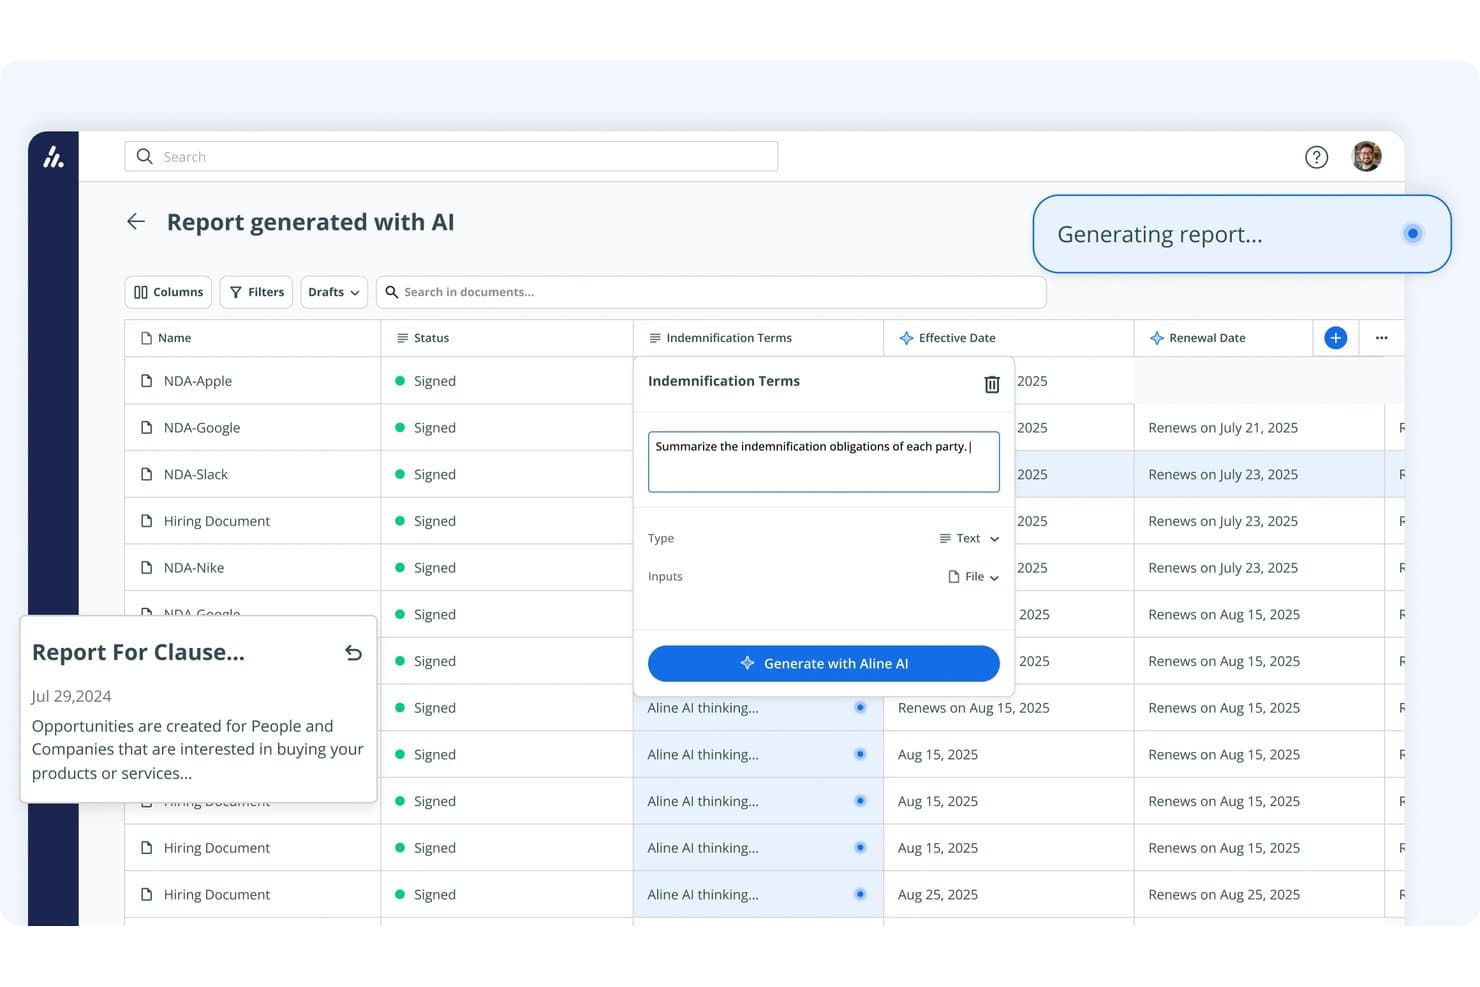Select the Renewal Date column header
The height and width of the screenshot is (987, 1480).
[1223, 338]
